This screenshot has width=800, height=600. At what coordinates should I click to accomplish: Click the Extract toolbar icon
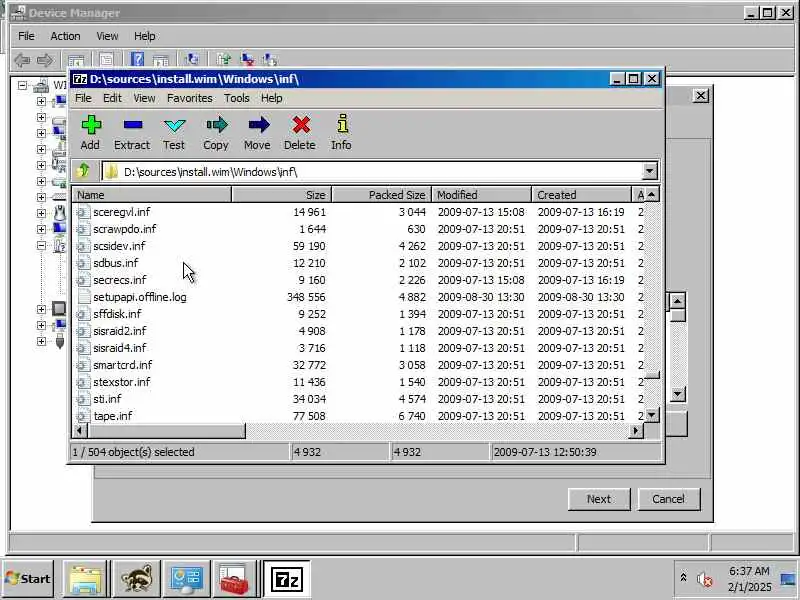tap(132, 125)
